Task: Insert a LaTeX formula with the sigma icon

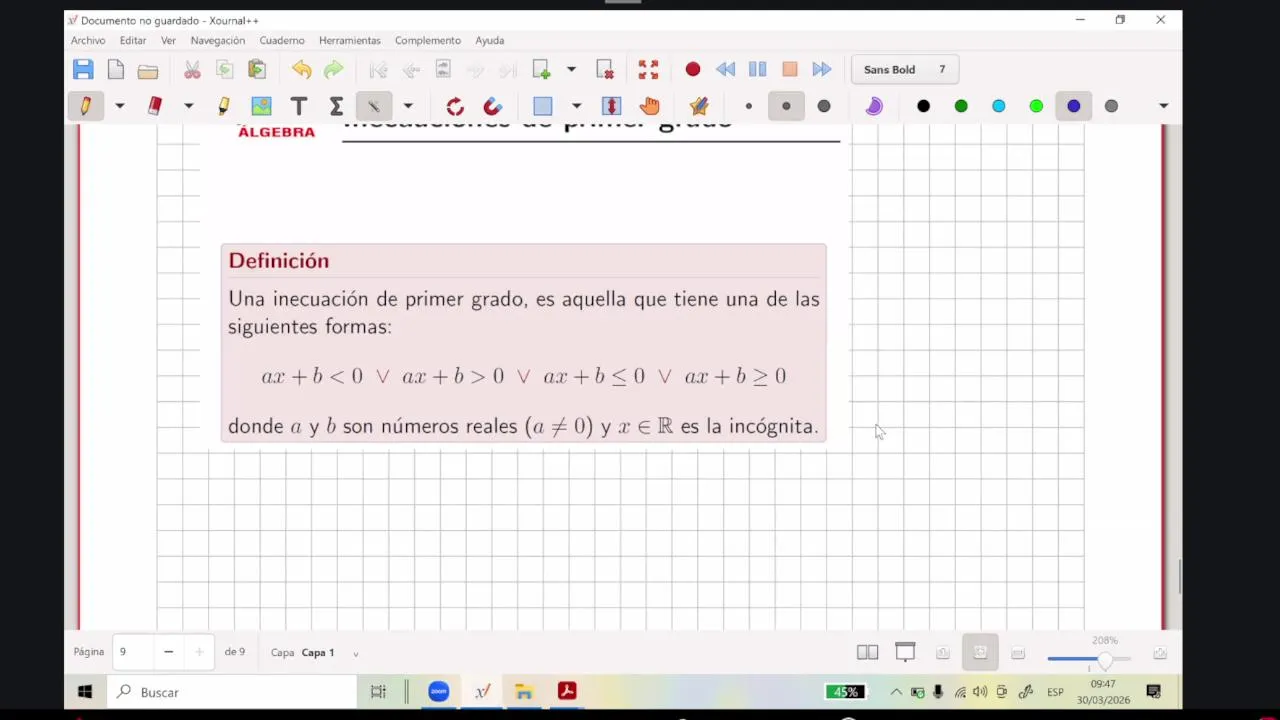Action: tap(336, 106)
